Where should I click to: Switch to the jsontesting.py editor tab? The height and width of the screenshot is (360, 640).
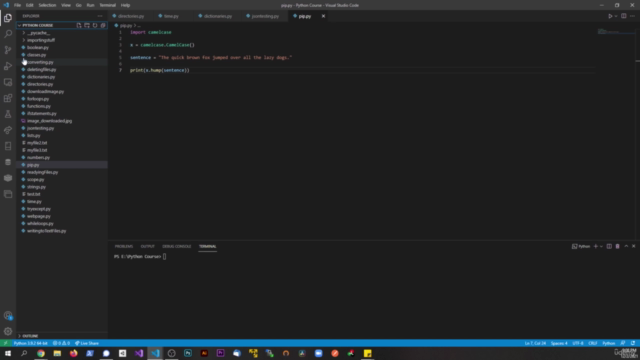coord(265,16)
